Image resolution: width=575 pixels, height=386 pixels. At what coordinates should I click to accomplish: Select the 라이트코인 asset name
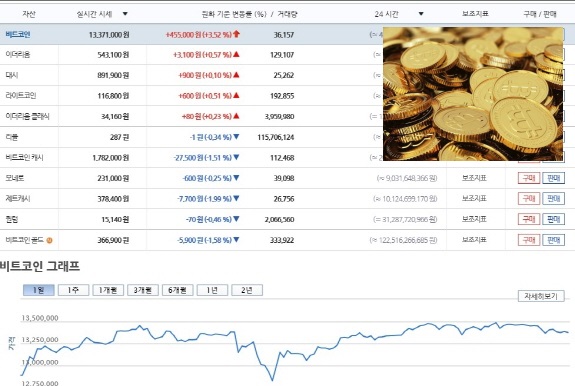point(21,96)
